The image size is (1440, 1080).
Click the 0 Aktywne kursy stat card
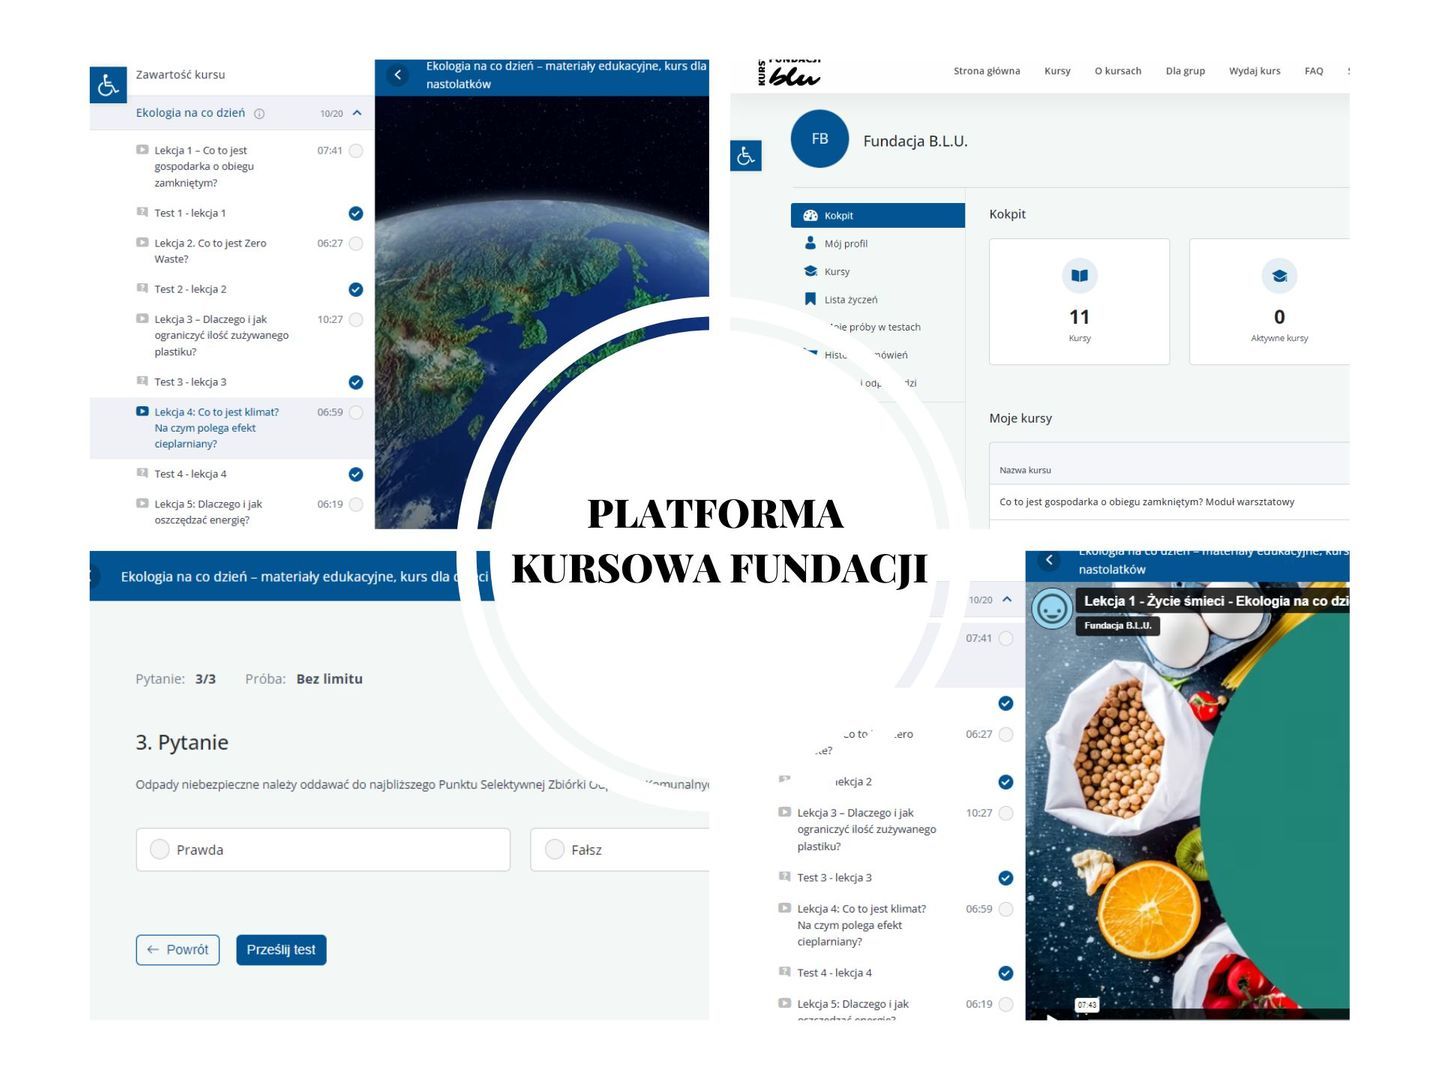tap(1270, 301)
